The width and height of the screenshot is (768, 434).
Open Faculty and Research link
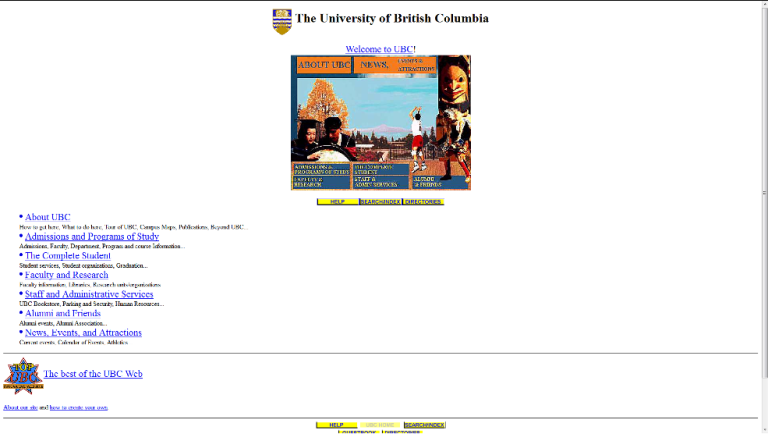click(x=67, y=275)
